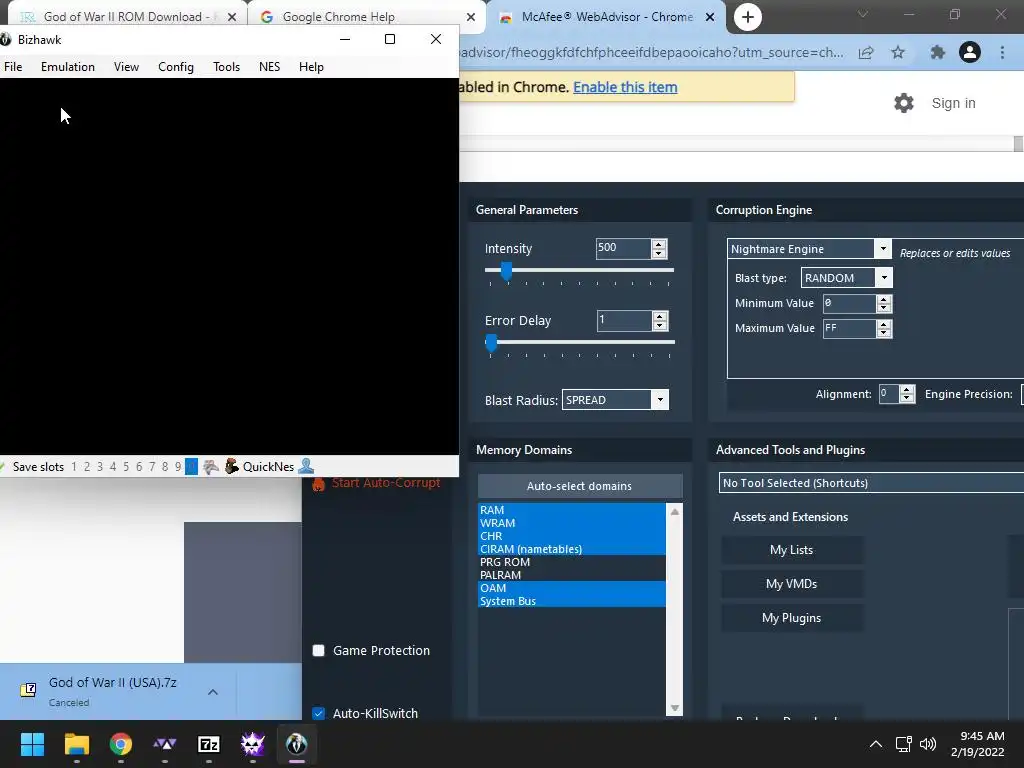
Task: Increase the Error Delay value with the stepper
Action: pyautogui.click(x=660, y=317)
